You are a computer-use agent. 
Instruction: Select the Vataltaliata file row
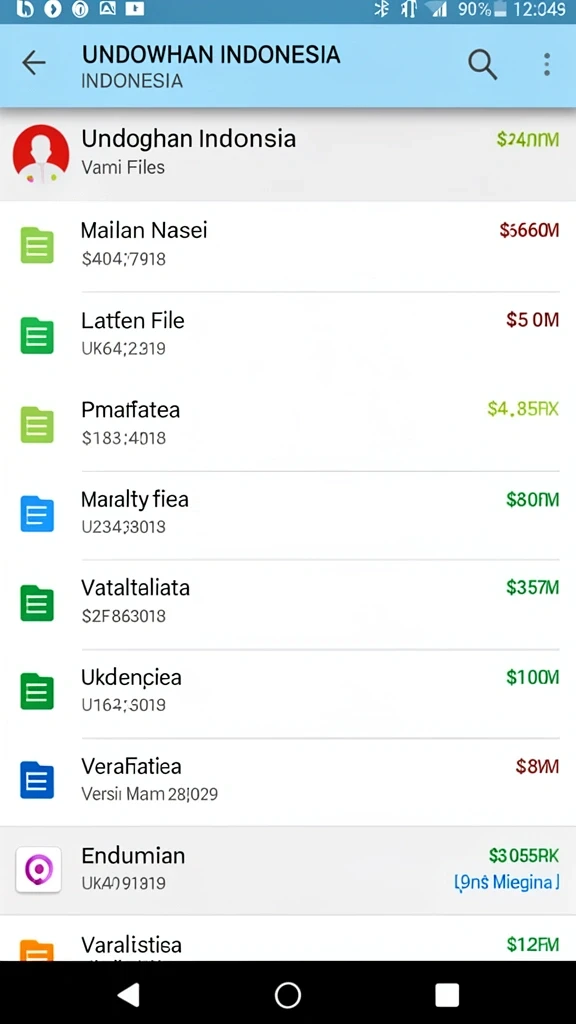(x=288, y=602)
